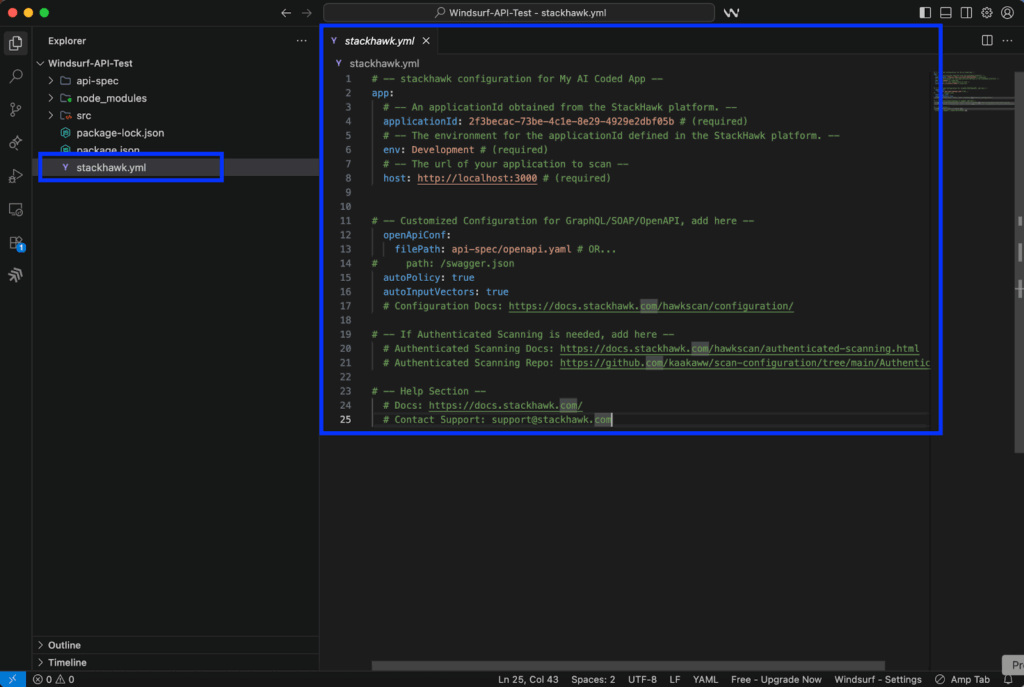Screen dimensions: 1024x687
Task: Open the settings gear in title bar
Action: point(987,13)
